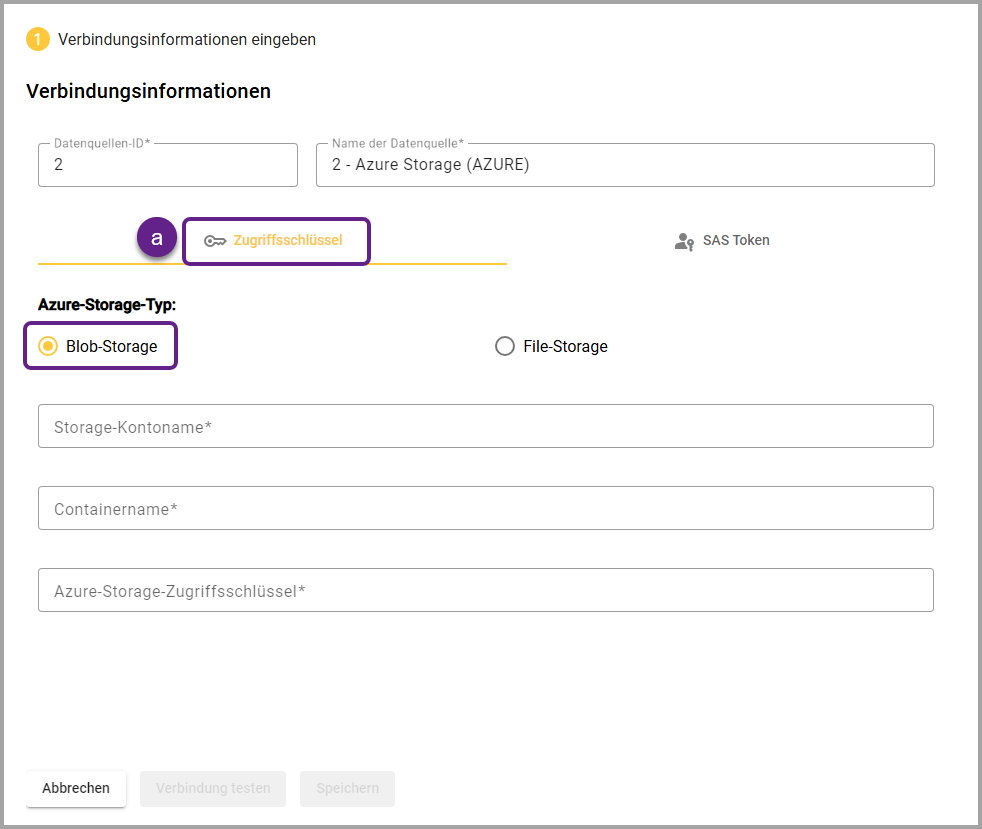Click the "Verbindungsinformationen eingeben" step title
Viewport: 982px width, 829px height.
187,40
